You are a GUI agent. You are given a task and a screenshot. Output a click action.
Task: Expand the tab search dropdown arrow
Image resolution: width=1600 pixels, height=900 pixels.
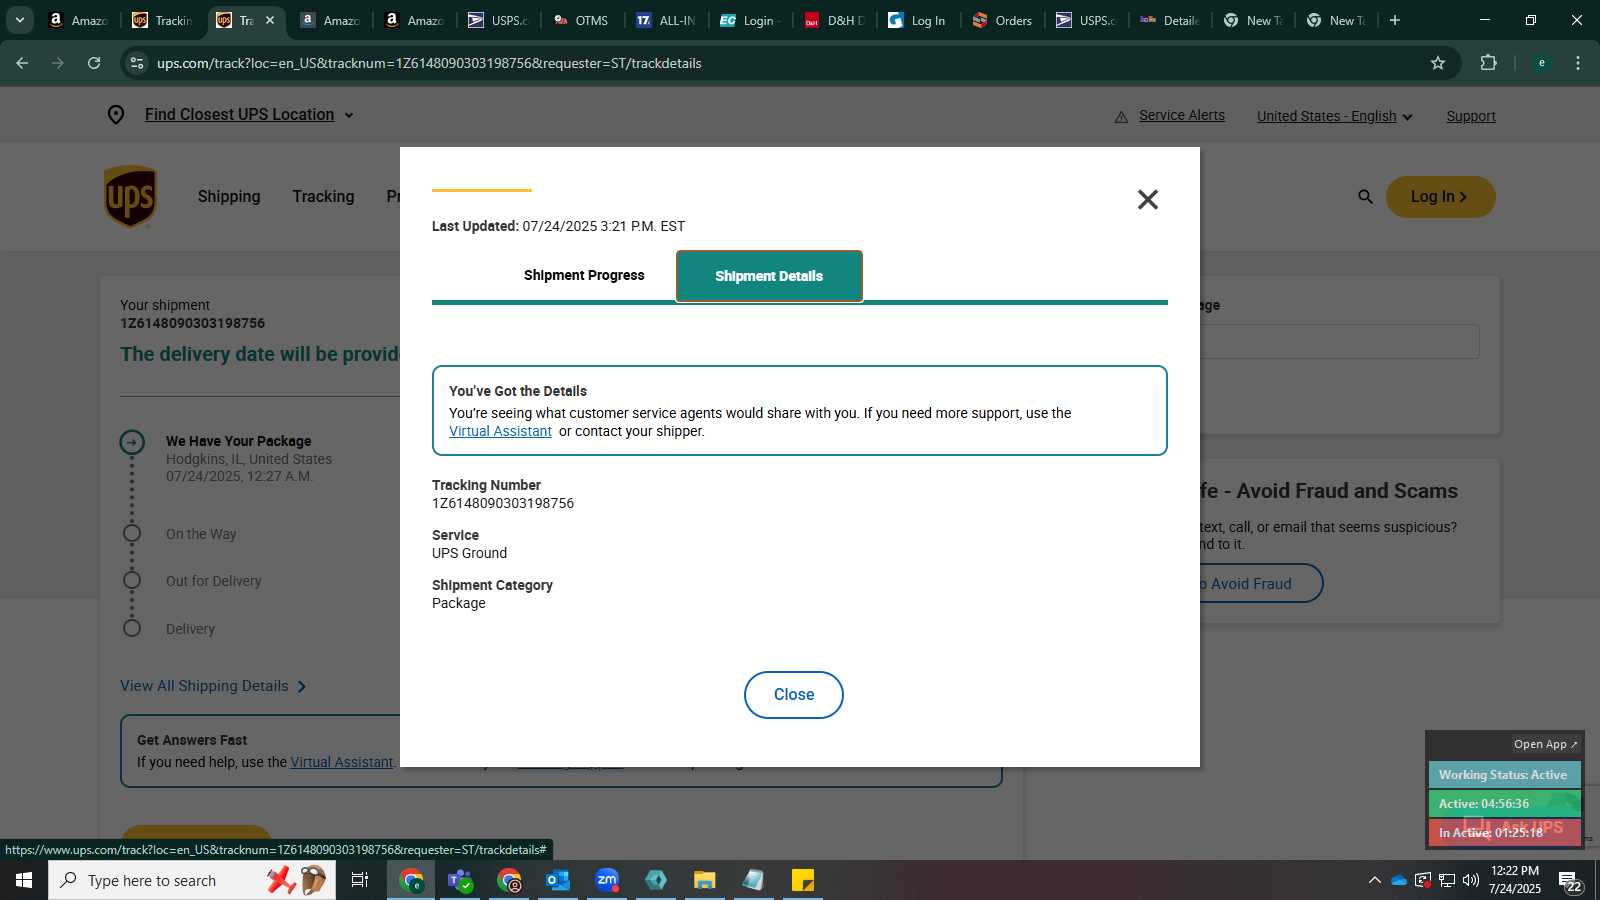[x=19, y=20]
